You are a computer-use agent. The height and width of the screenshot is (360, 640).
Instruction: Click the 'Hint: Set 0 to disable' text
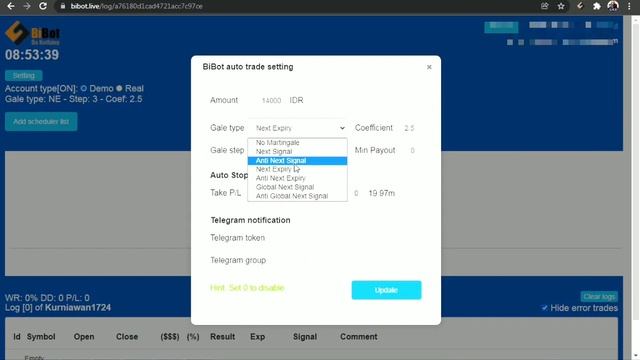tap(247, 288)
